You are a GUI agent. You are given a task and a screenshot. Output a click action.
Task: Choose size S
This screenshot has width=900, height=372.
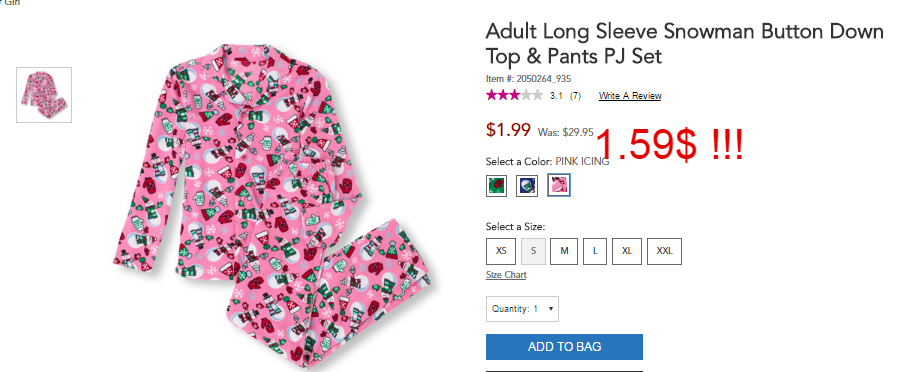click(534, 251)
